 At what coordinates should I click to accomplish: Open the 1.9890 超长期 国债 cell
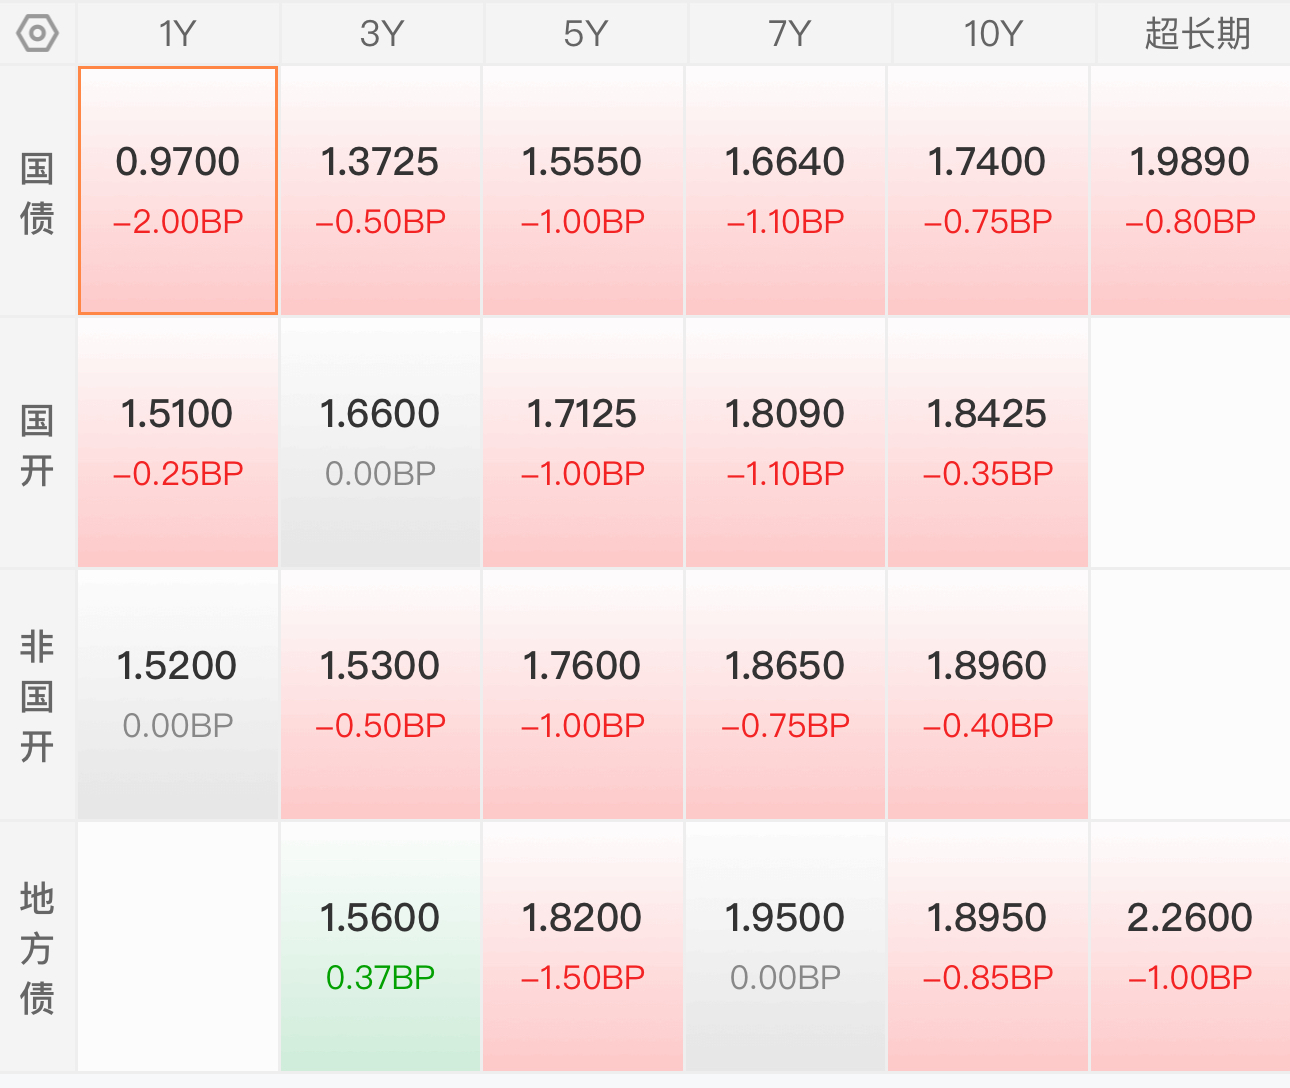1190,191
